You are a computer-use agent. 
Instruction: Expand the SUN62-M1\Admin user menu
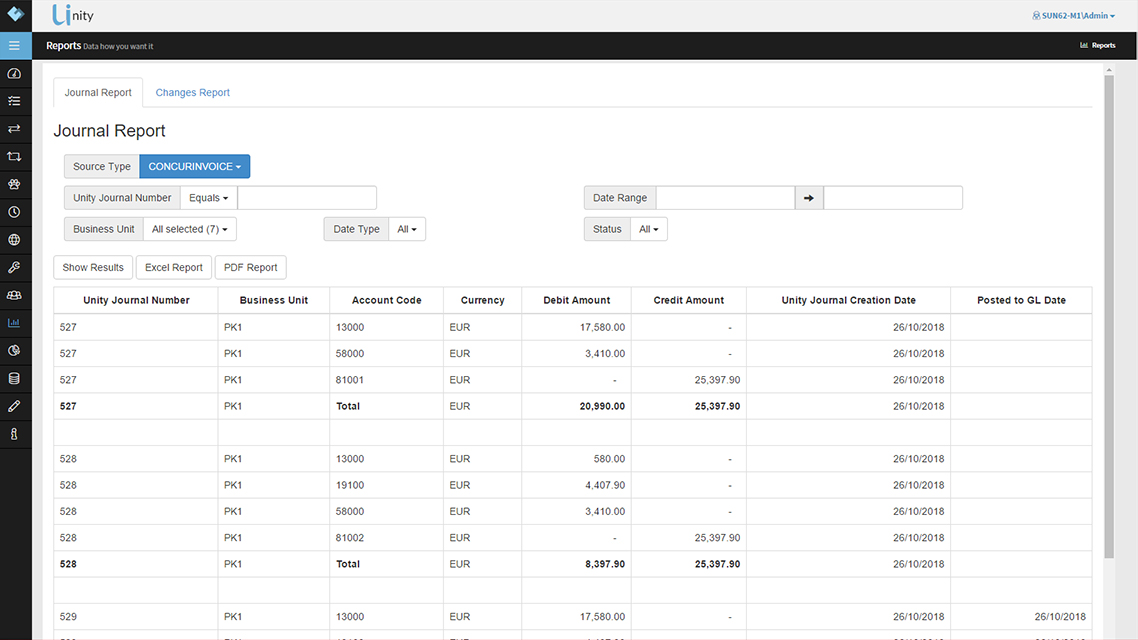1073,15
